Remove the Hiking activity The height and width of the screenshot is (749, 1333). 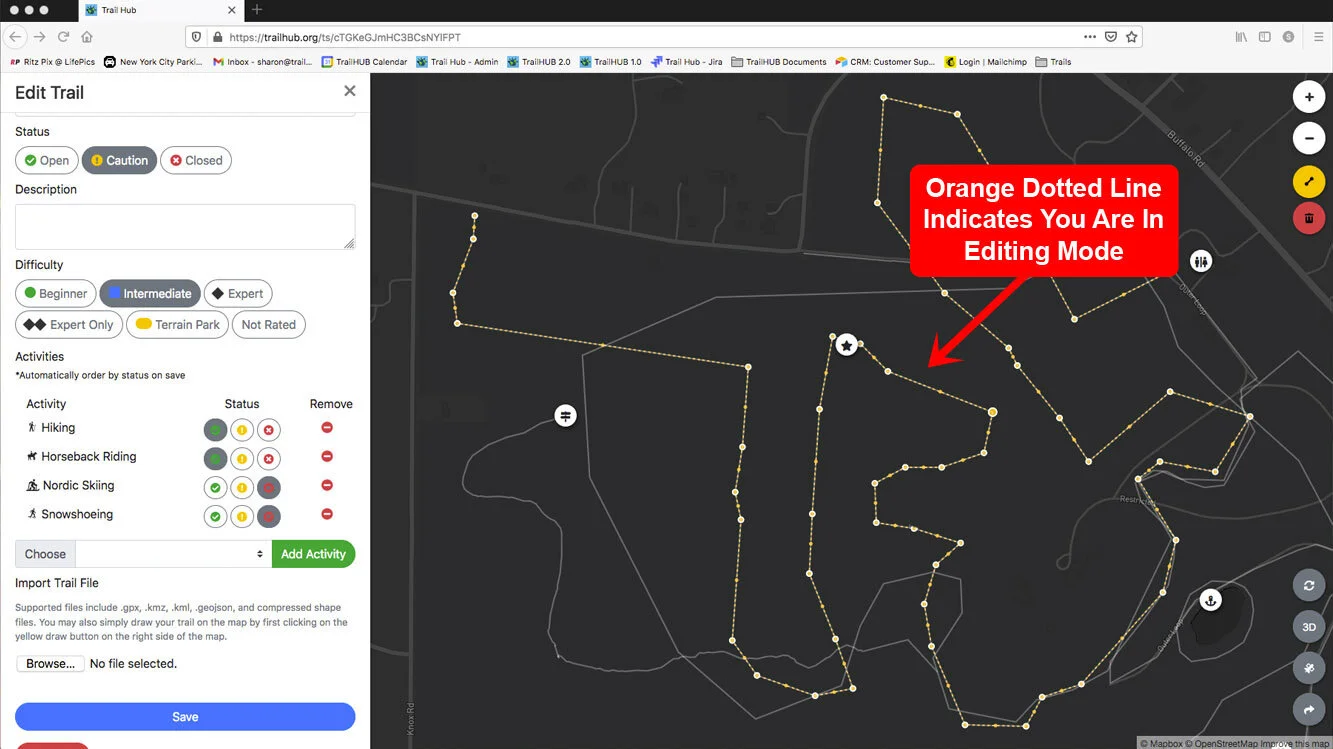[x=327, y=428]
